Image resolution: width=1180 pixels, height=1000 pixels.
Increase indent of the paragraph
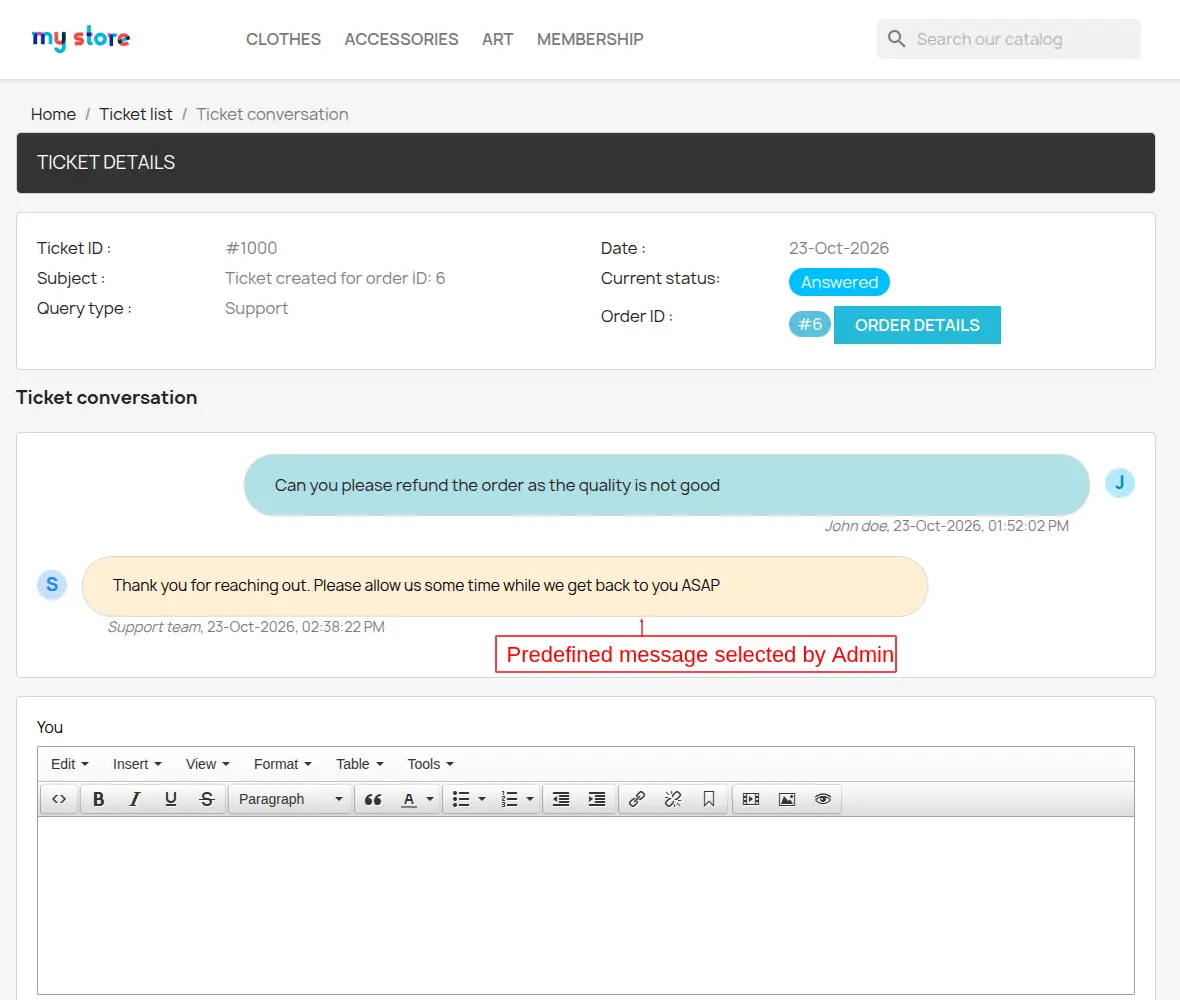(597, 799)
